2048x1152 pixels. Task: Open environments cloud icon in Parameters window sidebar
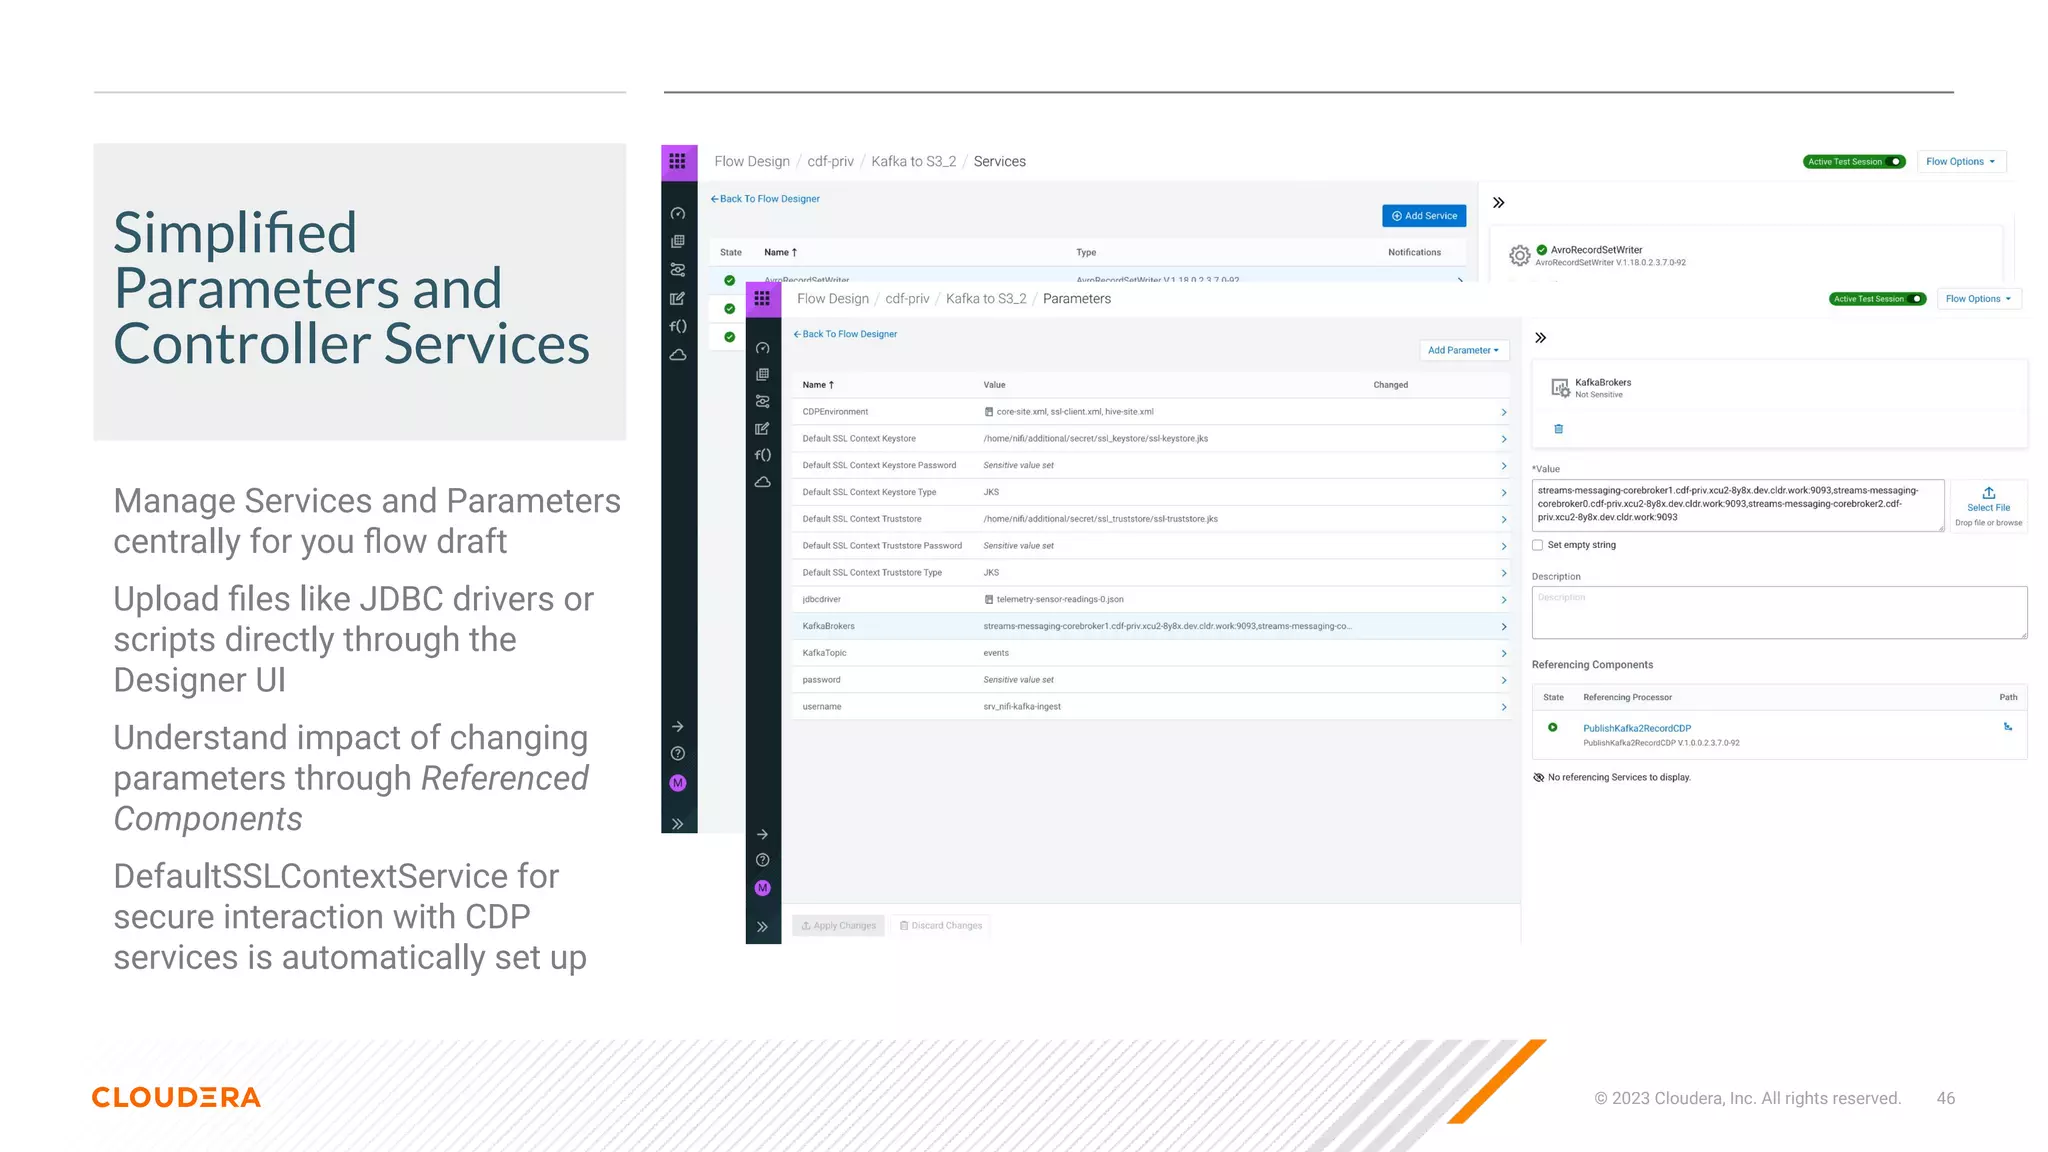[x=762, y=482]
